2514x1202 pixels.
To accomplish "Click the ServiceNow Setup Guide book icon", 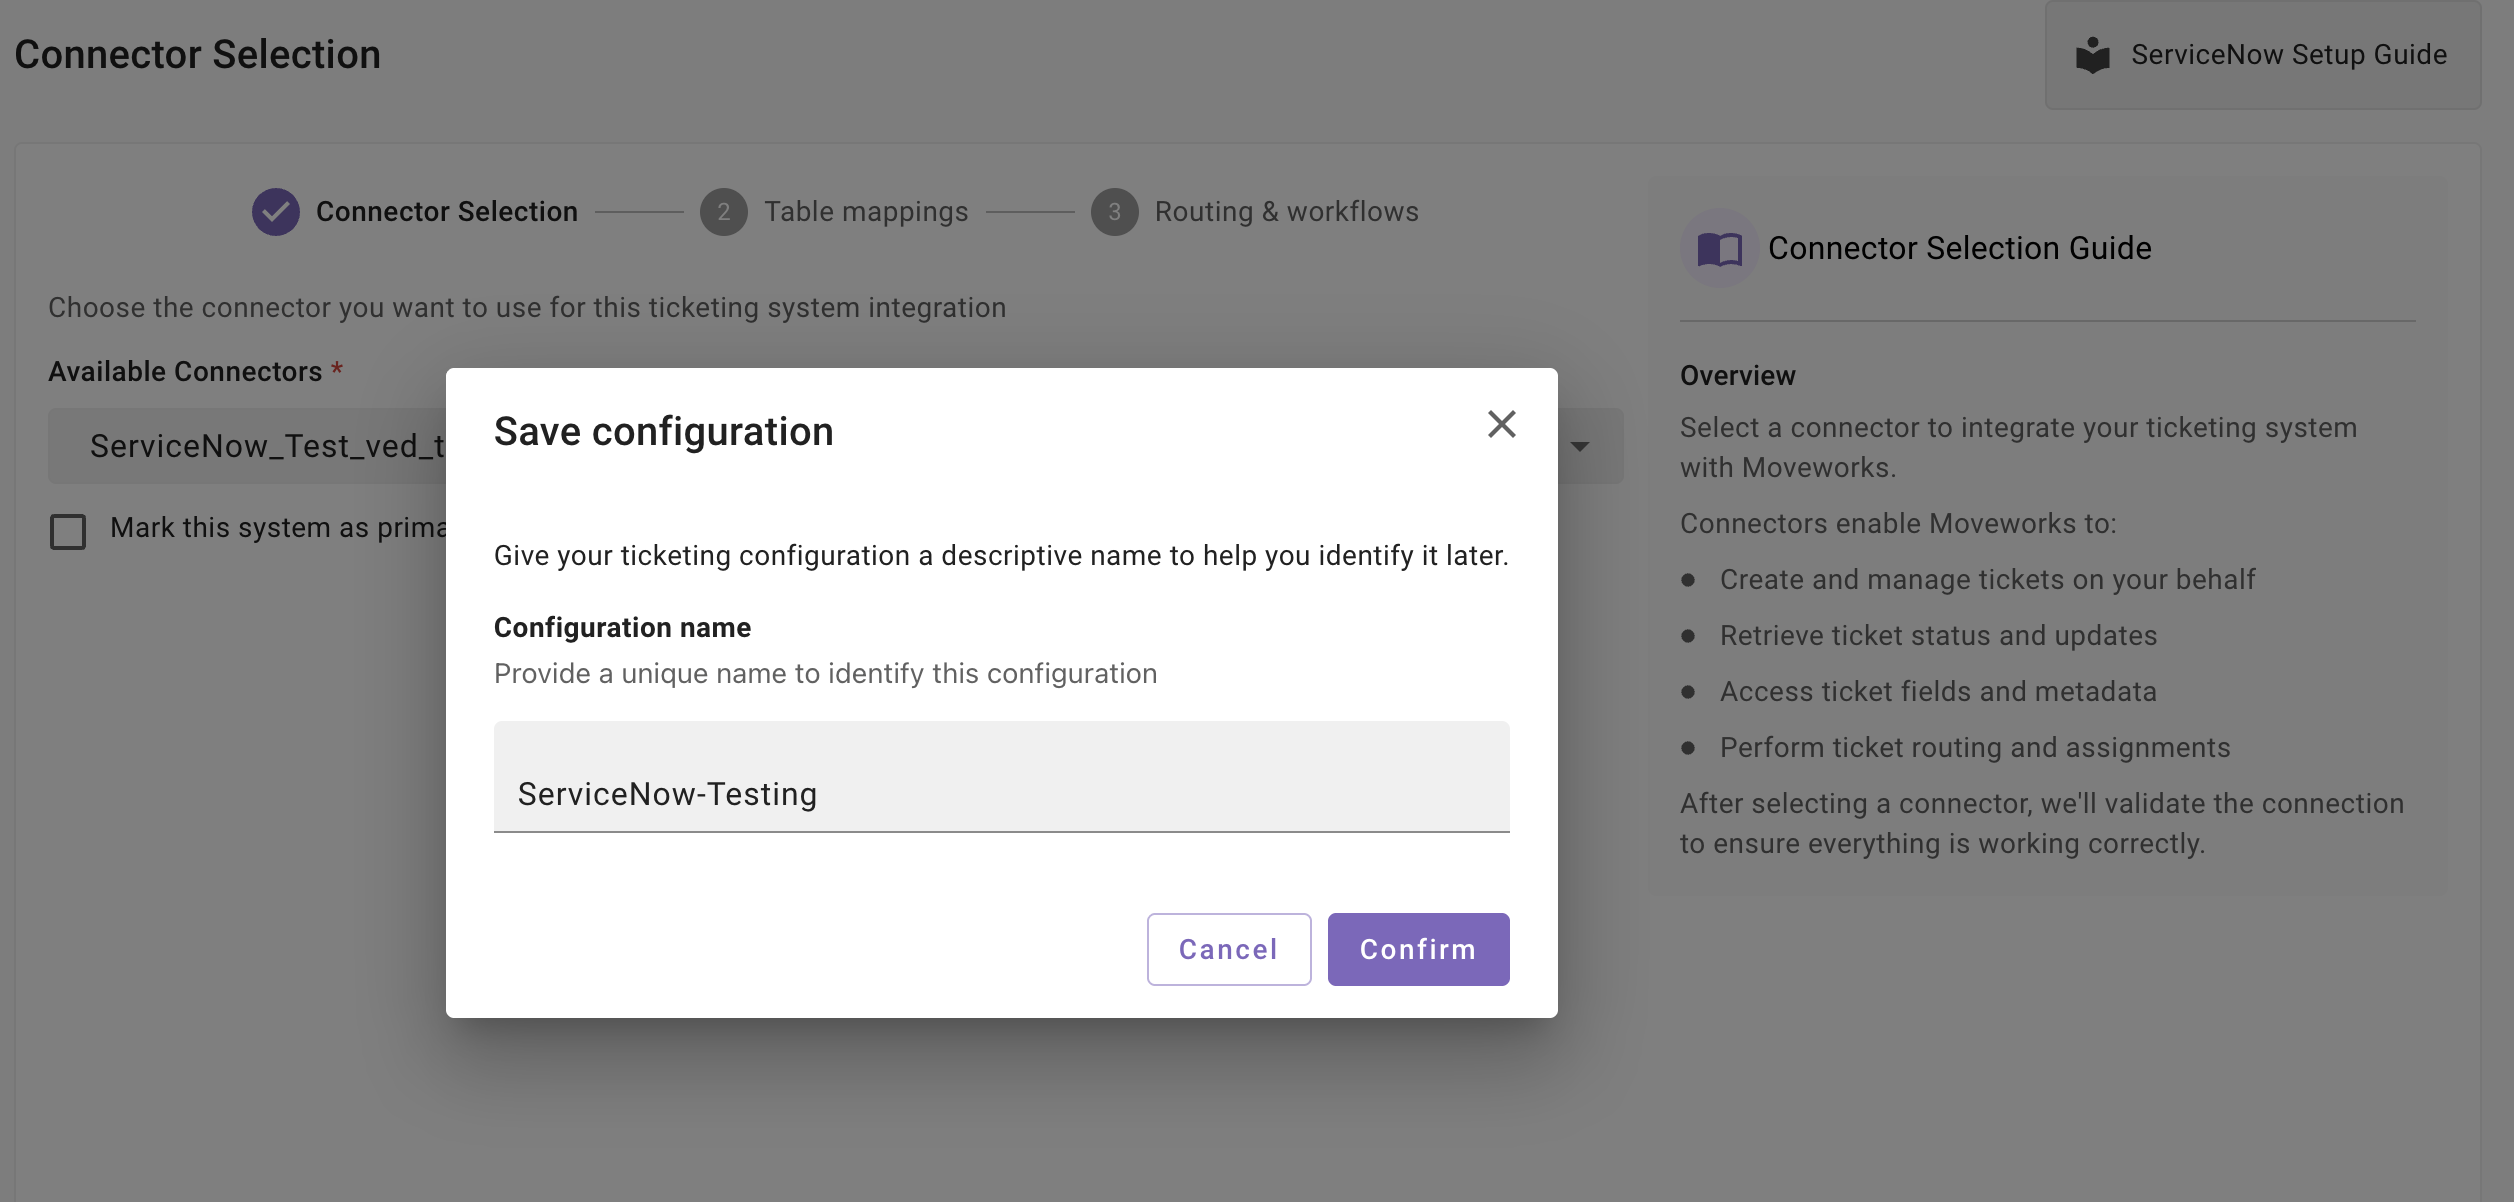I will (x=2092, y=55).
